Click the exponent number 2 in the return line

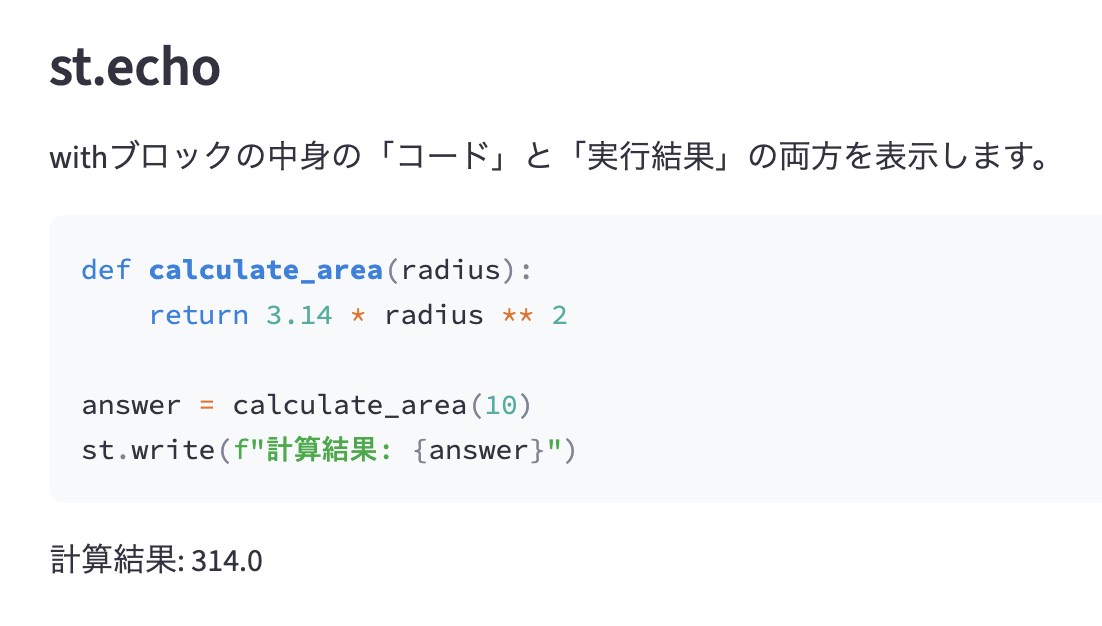pyautogui.click(x=559, y=315)
